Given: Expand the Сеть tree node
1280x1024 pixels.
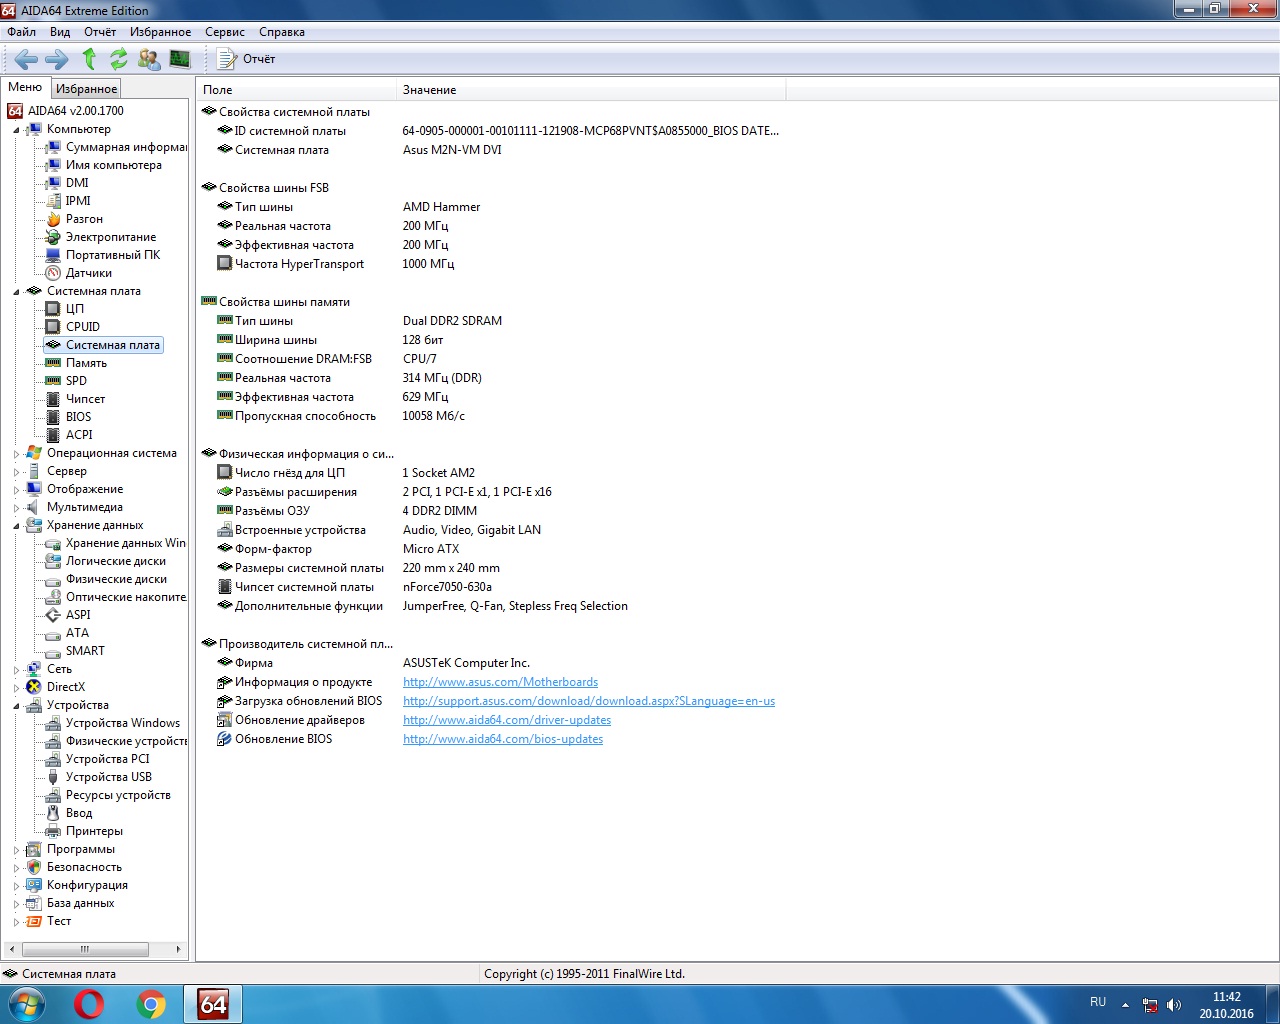Looking at the screenshot, I should pyautogui.click(x=16, y=670).
